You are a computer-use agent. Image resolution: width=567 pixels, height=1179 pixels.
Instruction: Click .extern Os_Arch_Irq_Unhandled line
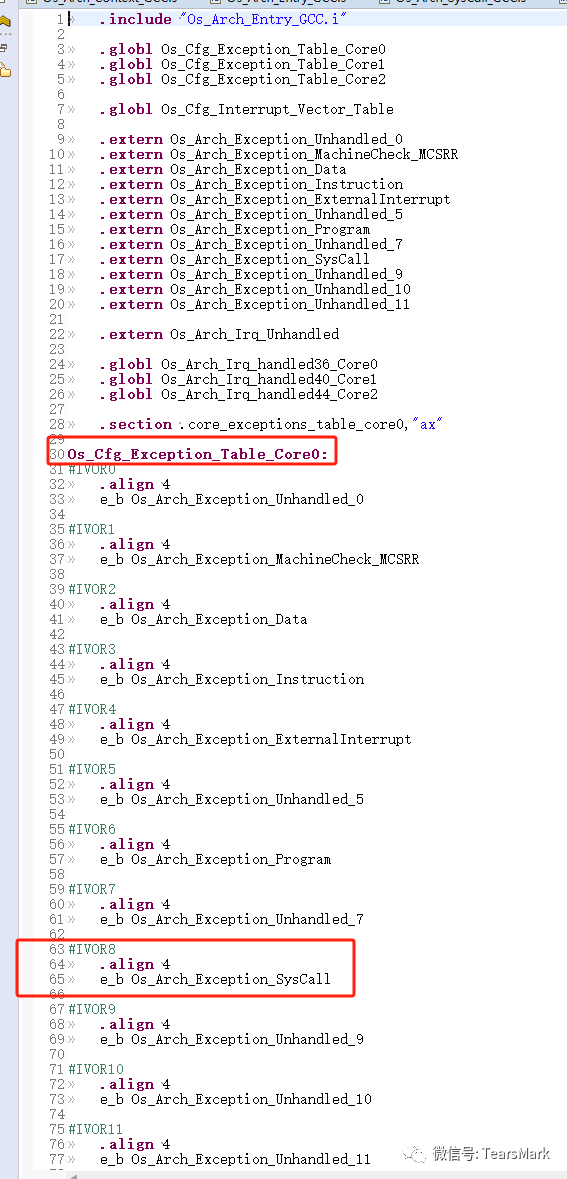coord(220,334)
